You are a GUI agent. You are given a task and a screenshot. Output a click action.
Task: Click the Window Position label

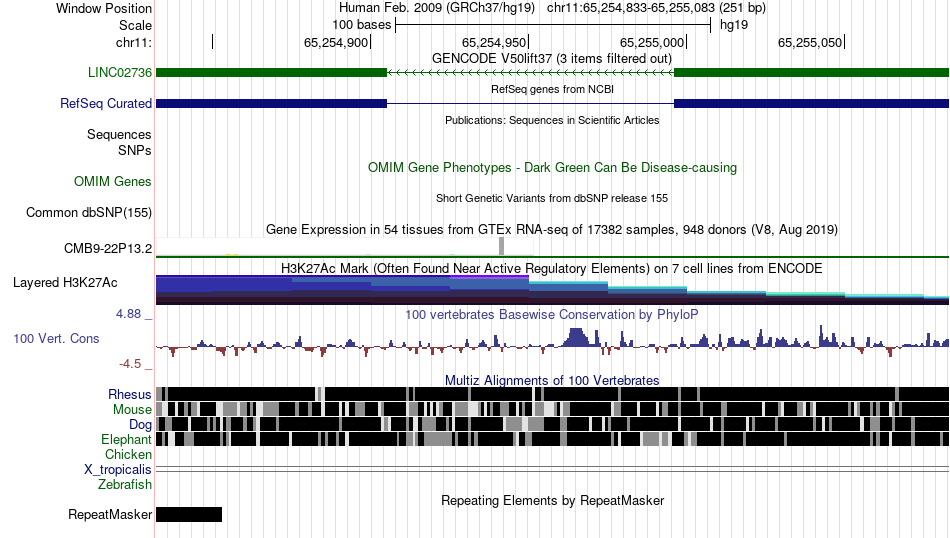104,8
